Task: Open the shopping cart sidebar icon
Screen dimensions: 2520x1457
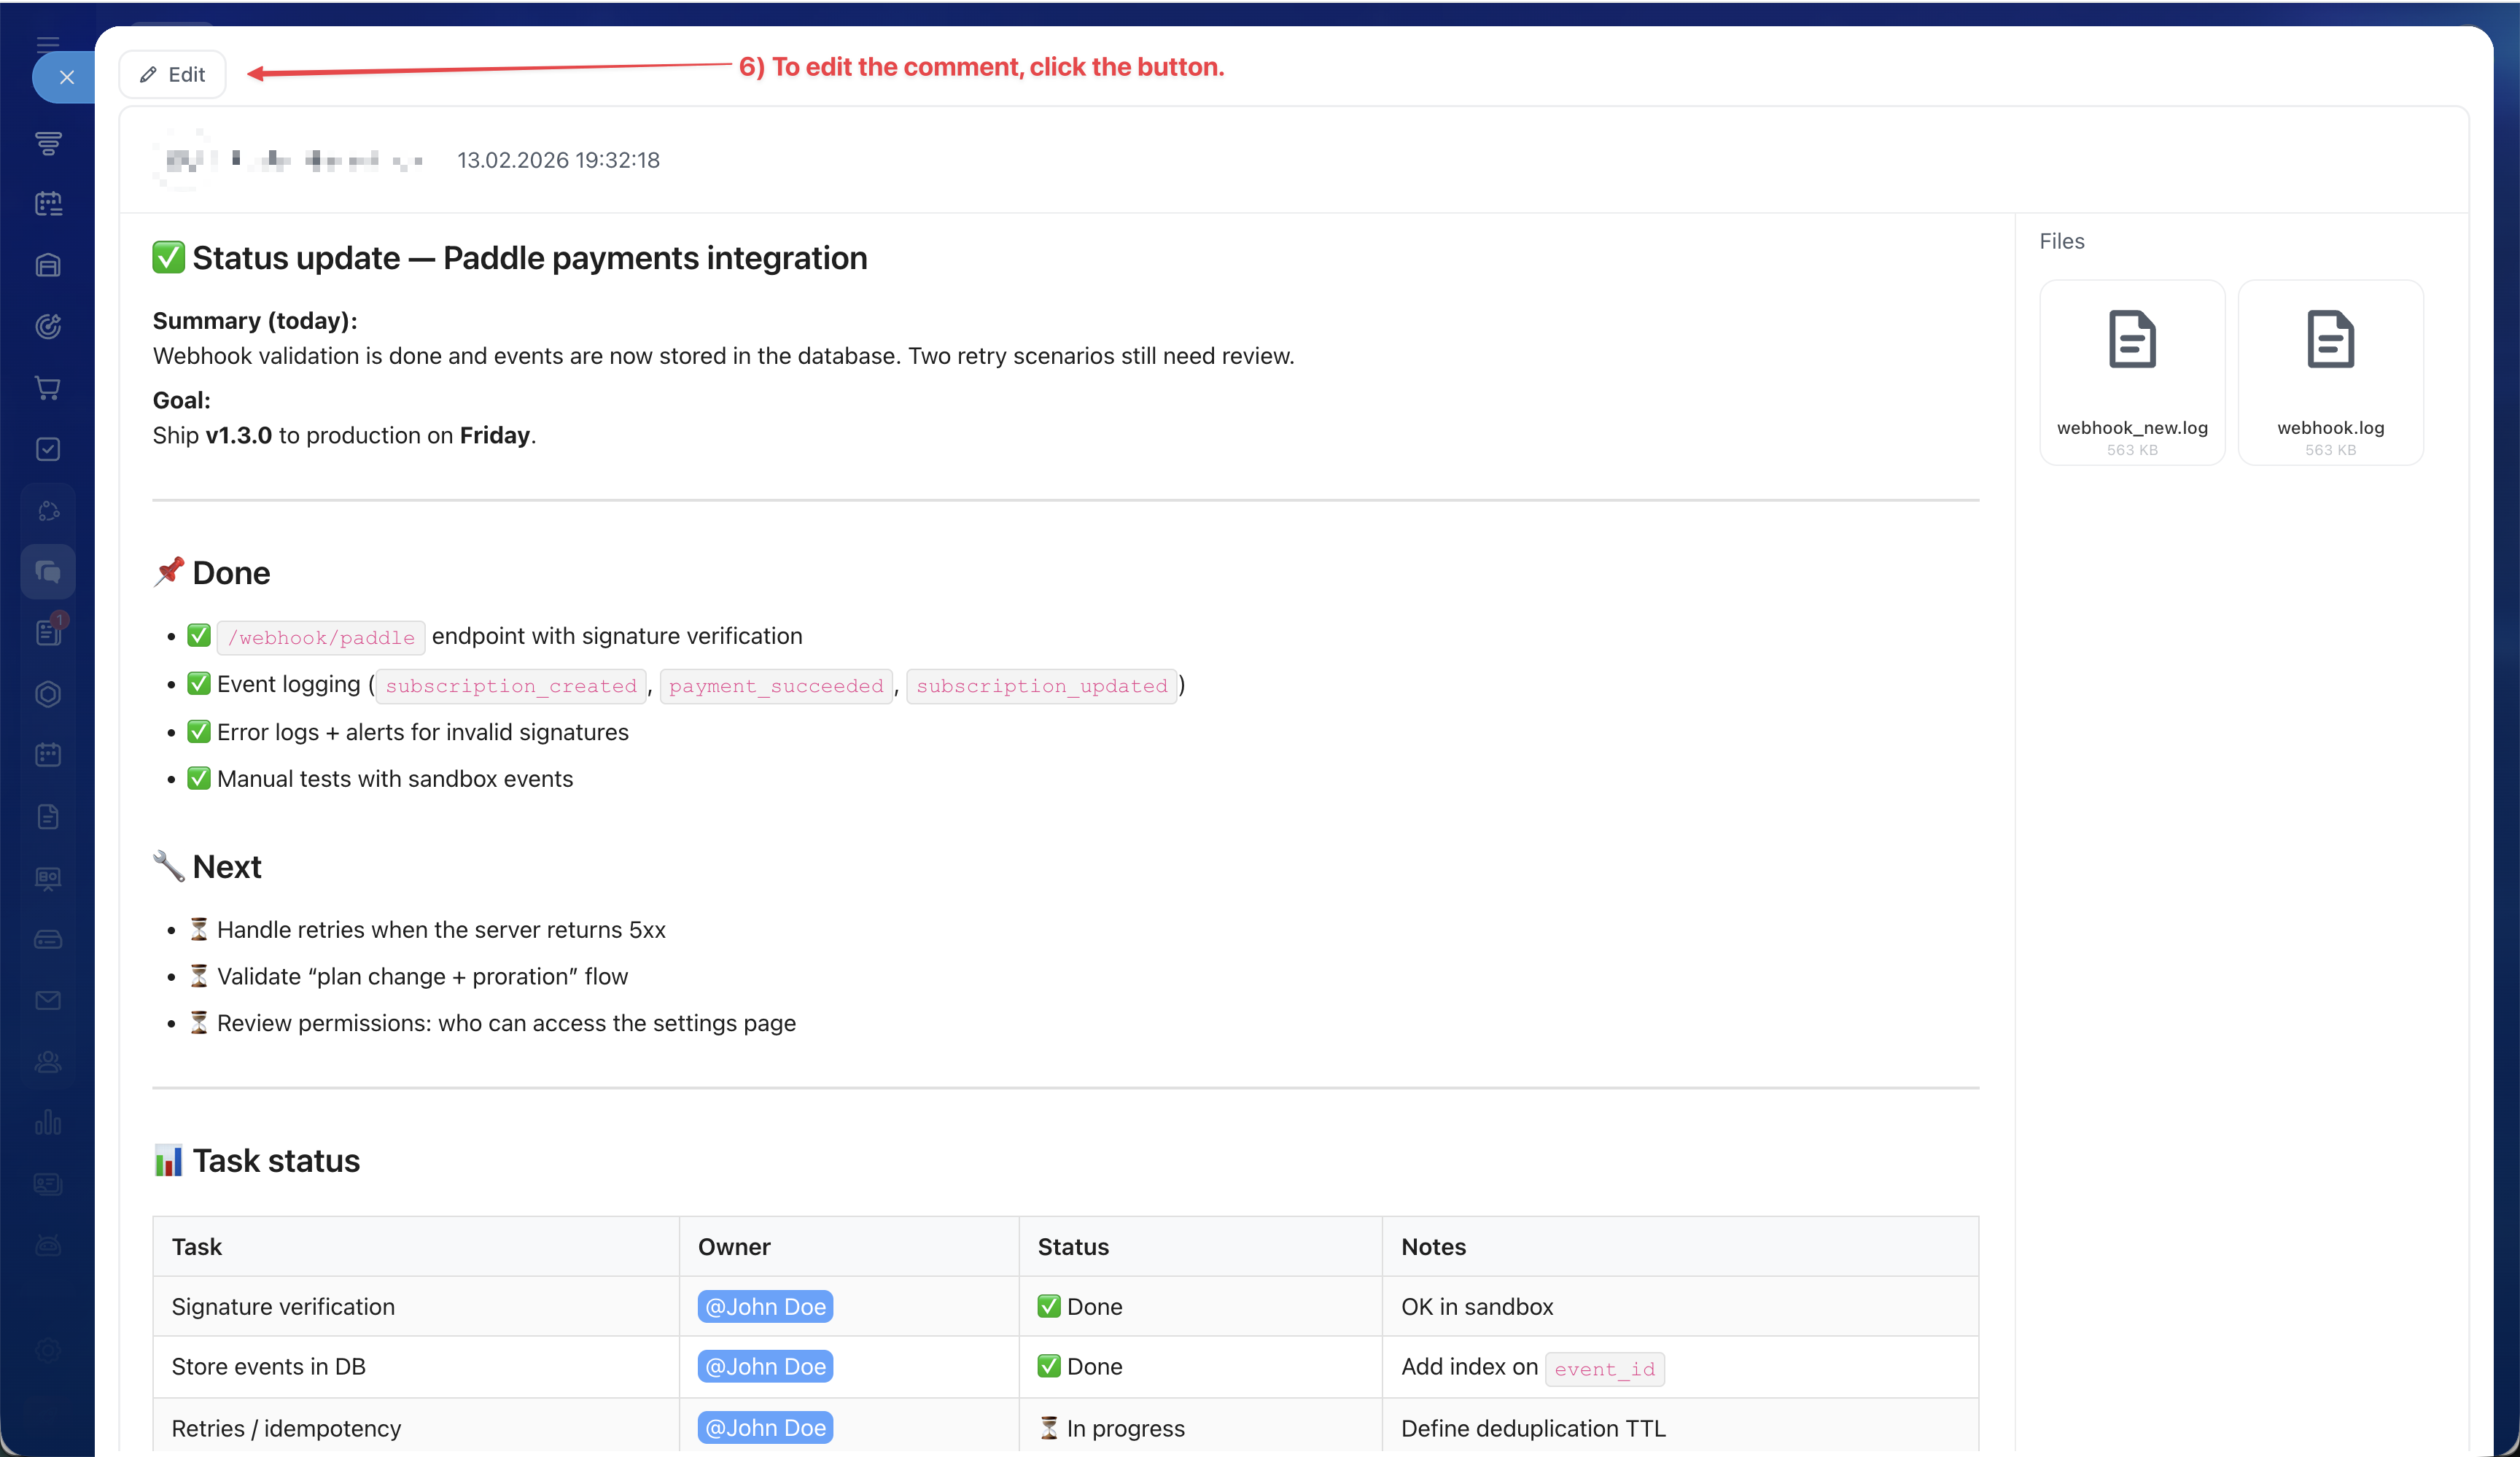Action: [x=48, y=388]
